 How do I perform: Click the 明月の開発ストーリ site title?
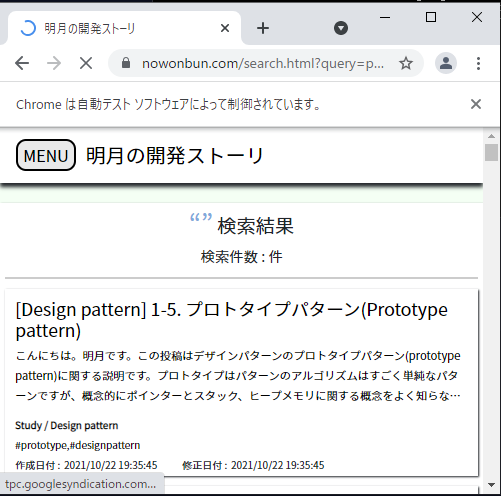coord(175,156)
